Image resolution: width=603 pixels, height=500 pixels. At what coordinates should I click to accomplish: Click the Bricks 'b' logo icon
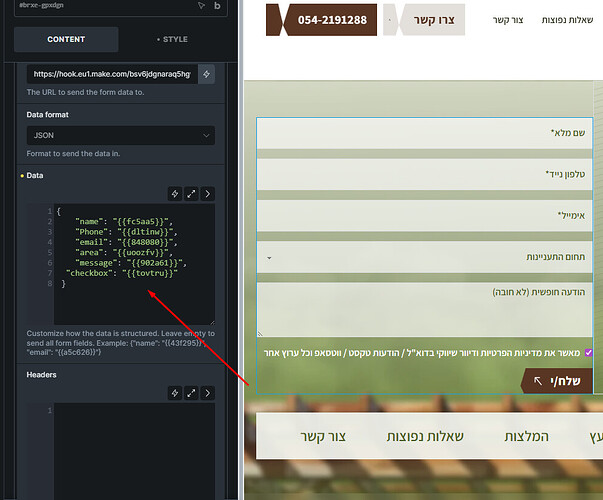pyautogui.click(x=217, y=5)
